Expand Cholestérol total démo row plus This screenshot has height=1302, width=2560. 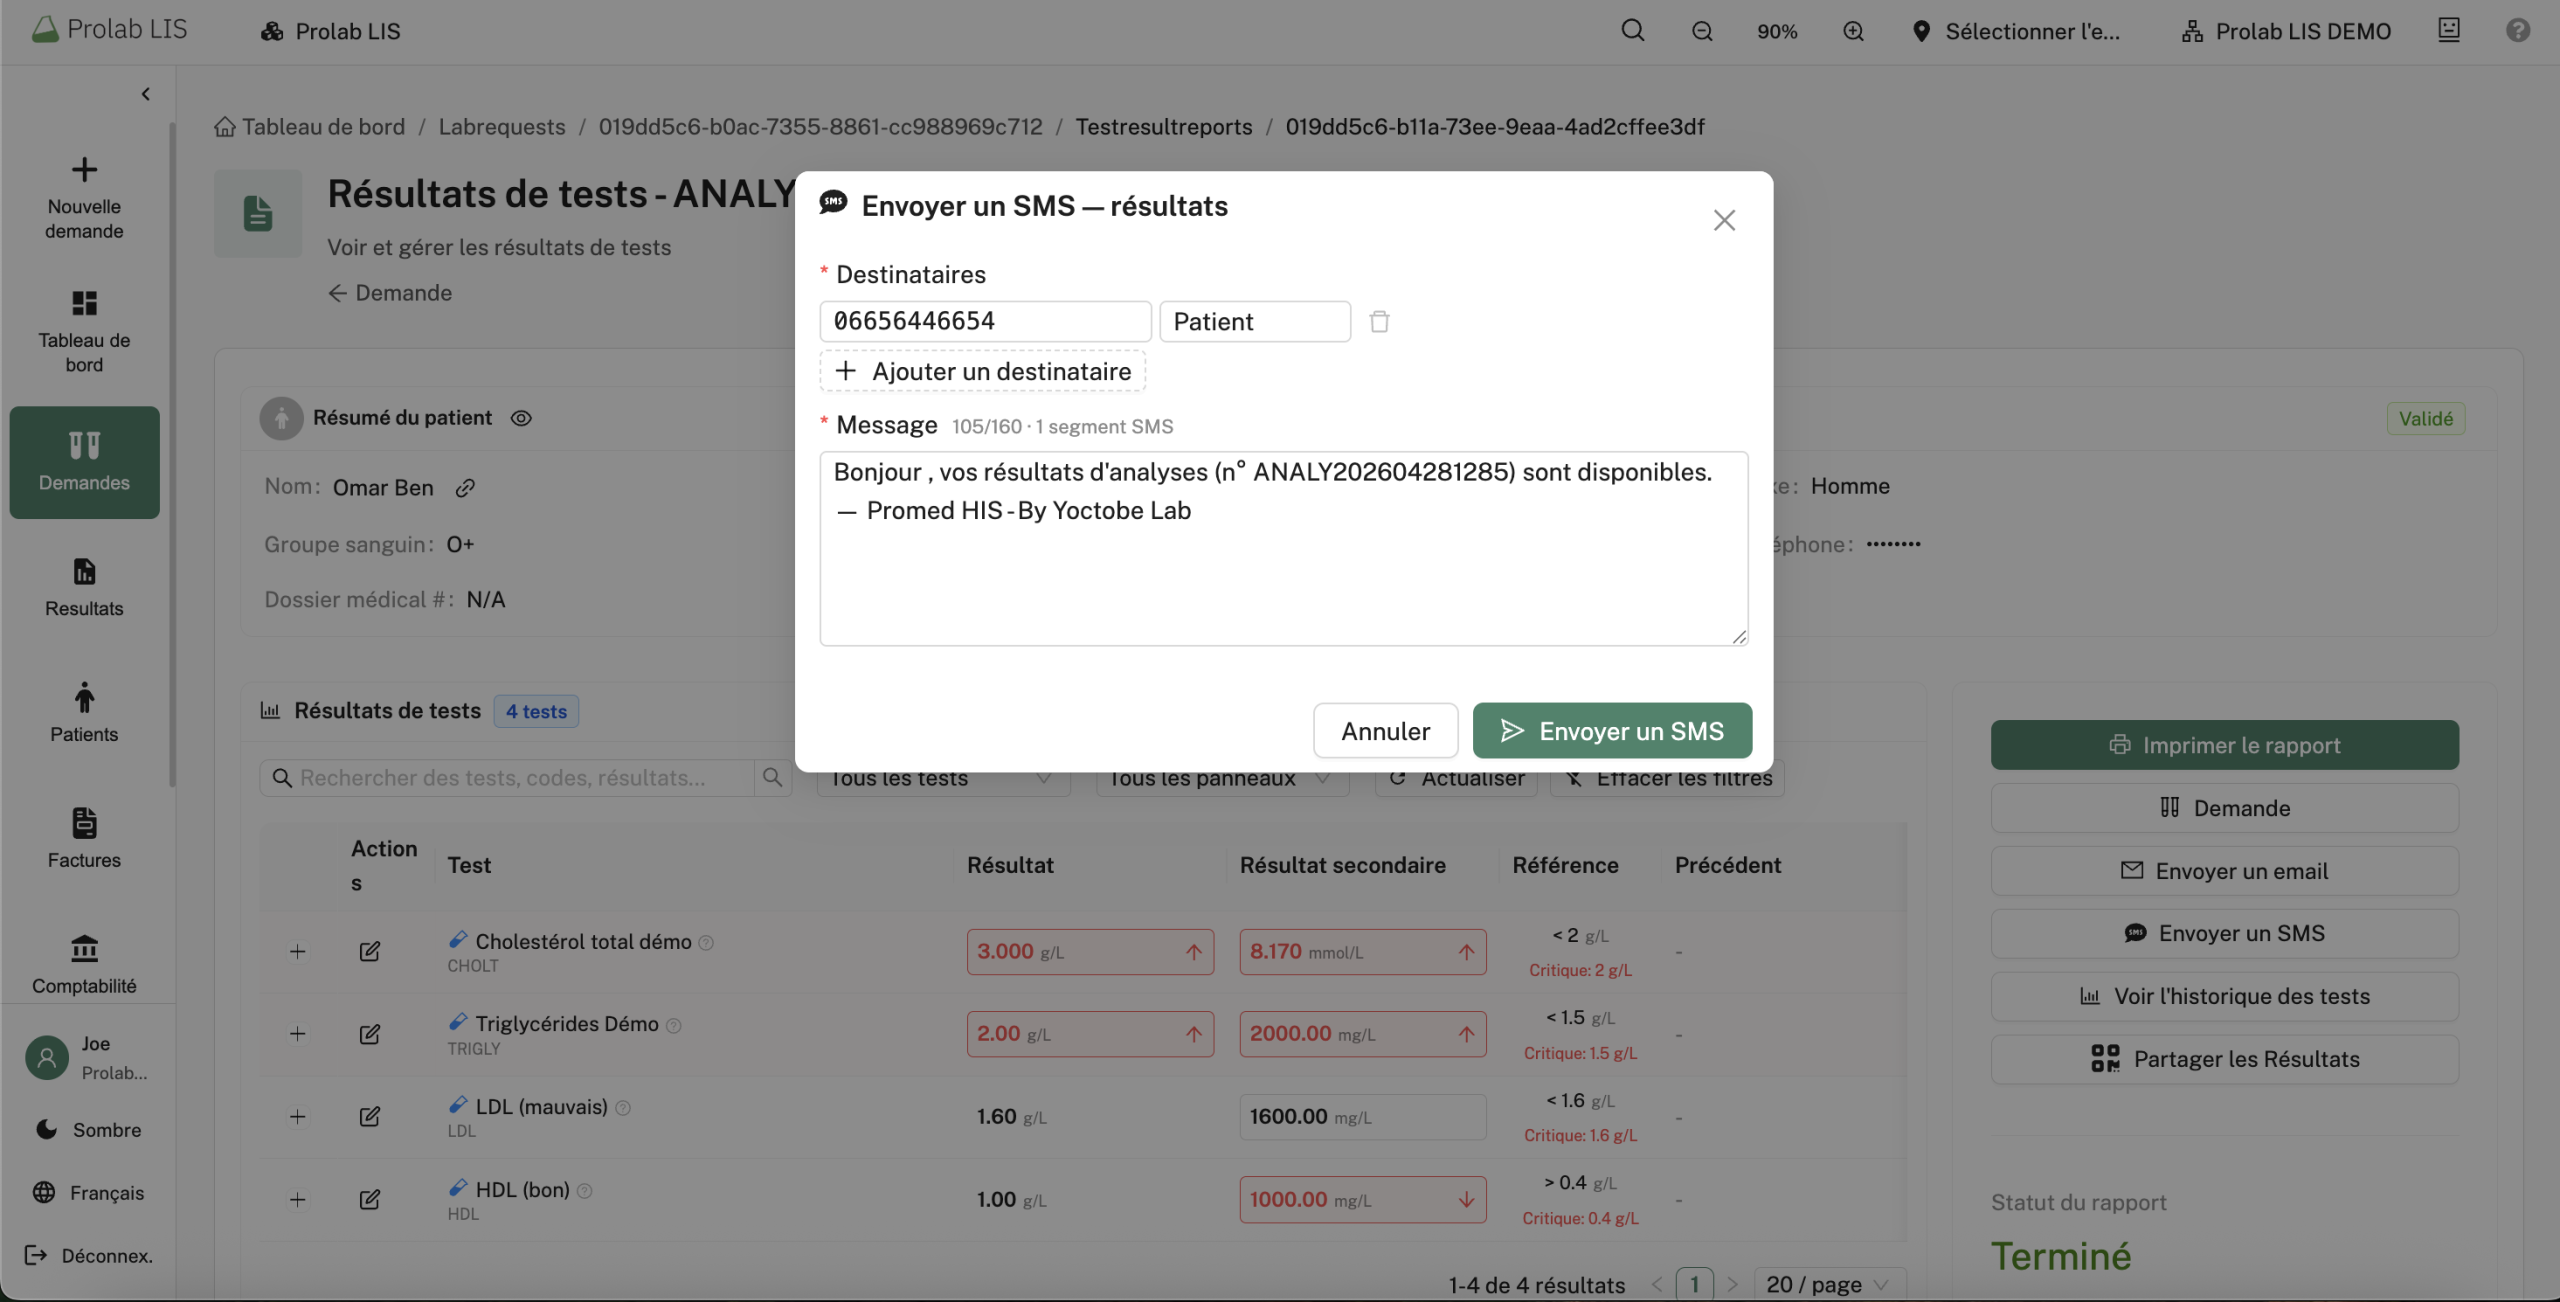point(297,952)
